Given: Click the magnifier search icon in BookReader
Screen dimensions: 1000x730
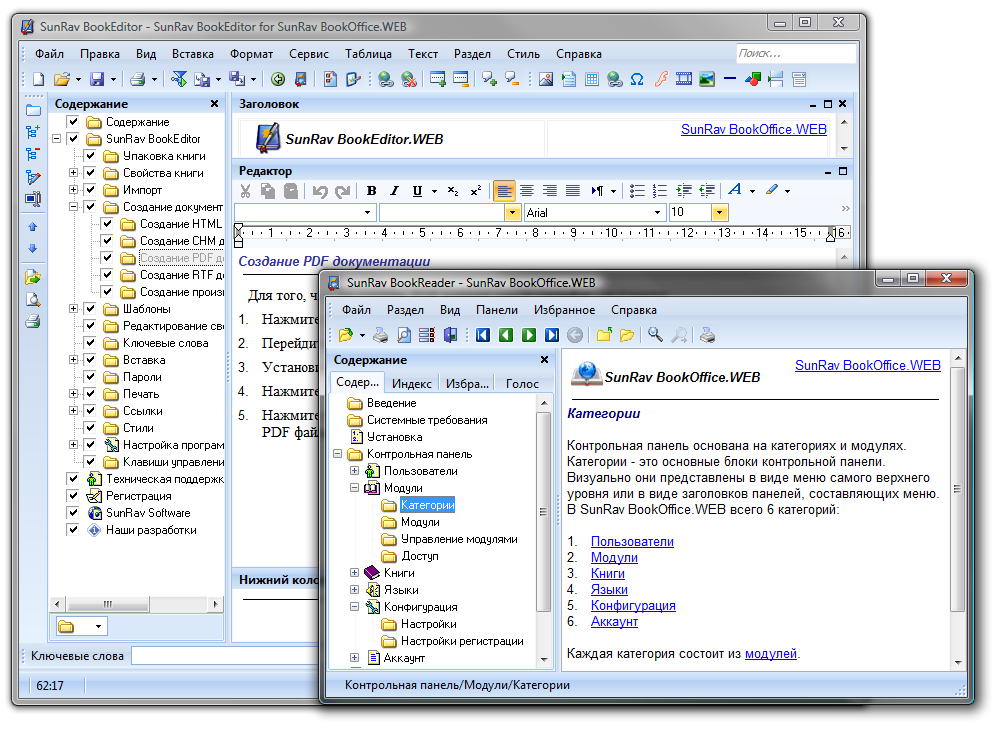Looking at the screenshot, I should point(655,335).
